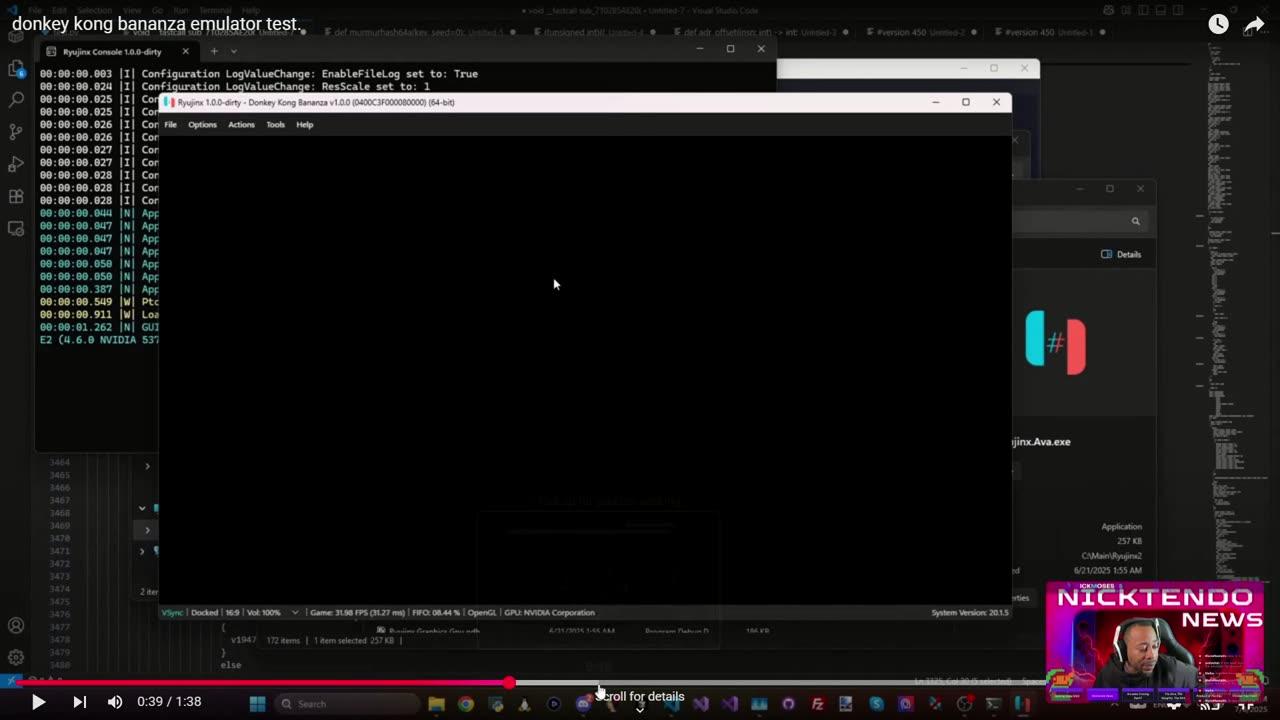Click System Version: 20.1.5 text
Screen dimensions: 1280x720
(x=969, y=612)
